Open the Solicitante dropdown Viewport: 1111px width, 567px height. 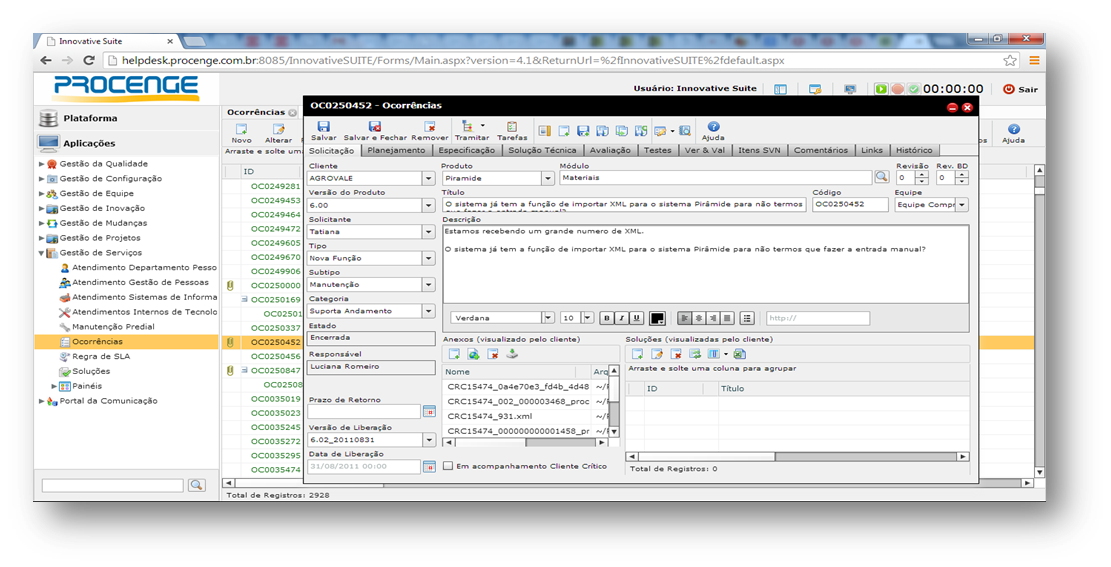[429, 232]
